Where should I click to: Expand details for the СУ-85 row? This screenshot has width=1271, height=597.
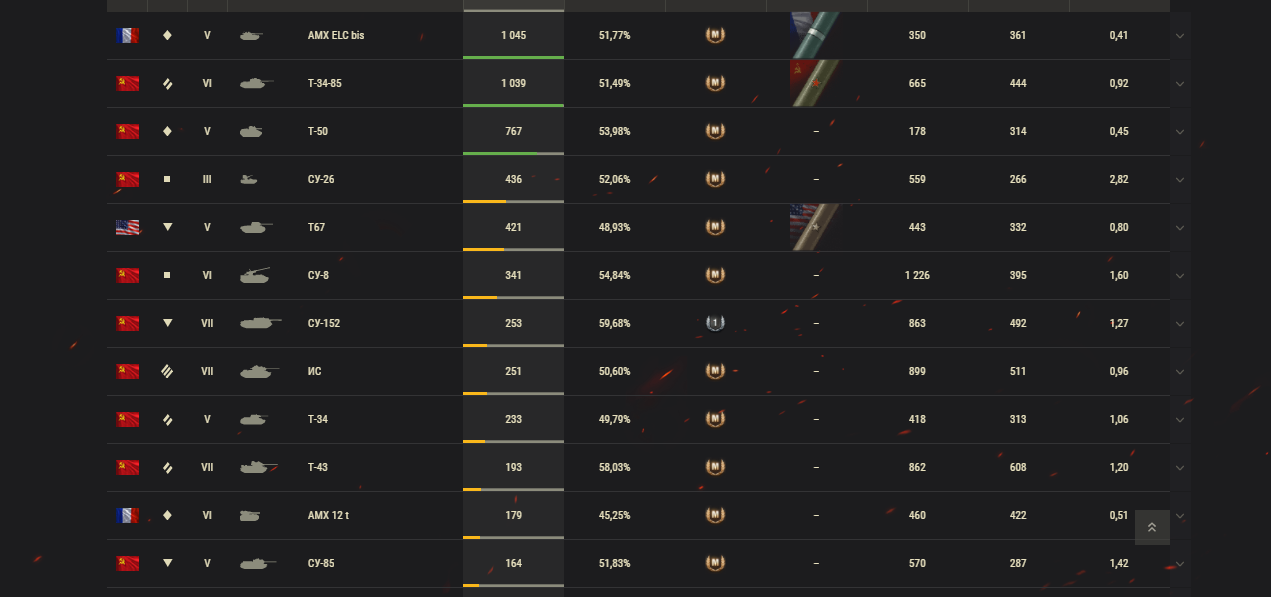tap(1180, 564)
